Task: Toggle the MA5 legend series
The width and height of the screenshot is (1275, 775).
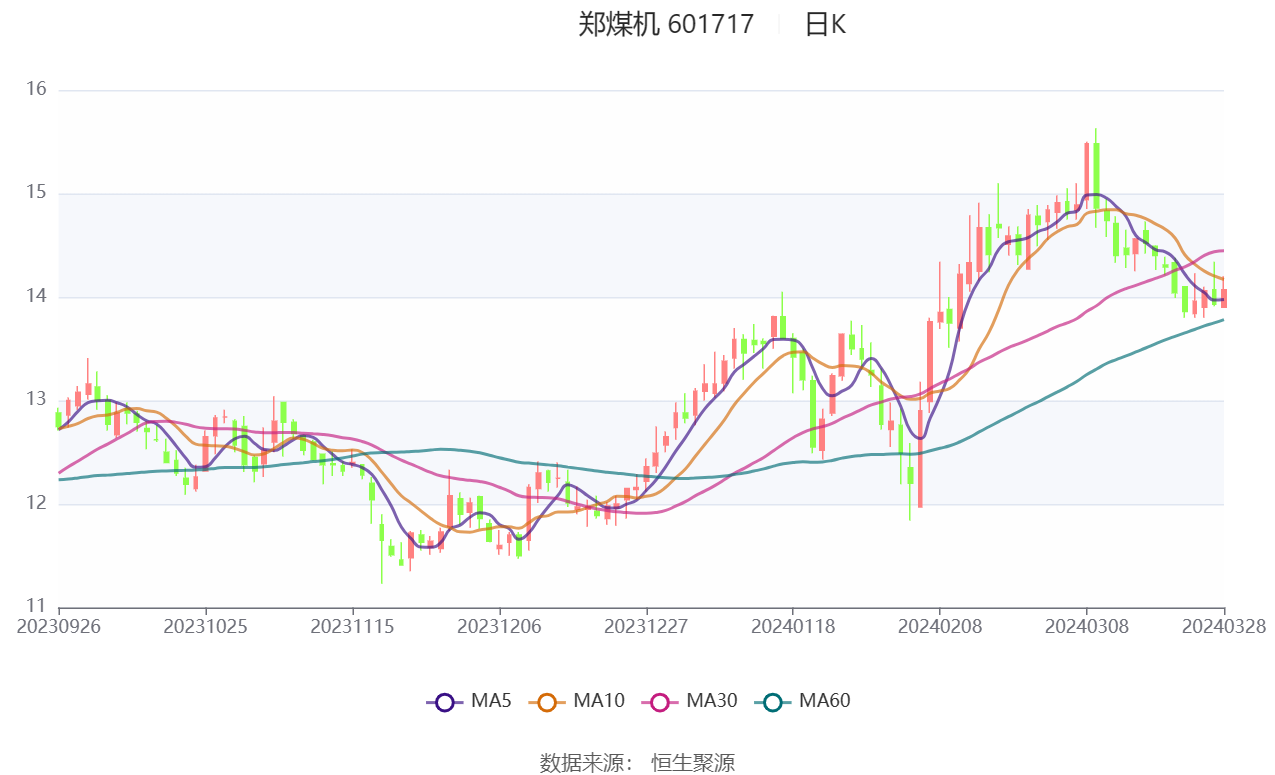Action: tap(469, 701)
